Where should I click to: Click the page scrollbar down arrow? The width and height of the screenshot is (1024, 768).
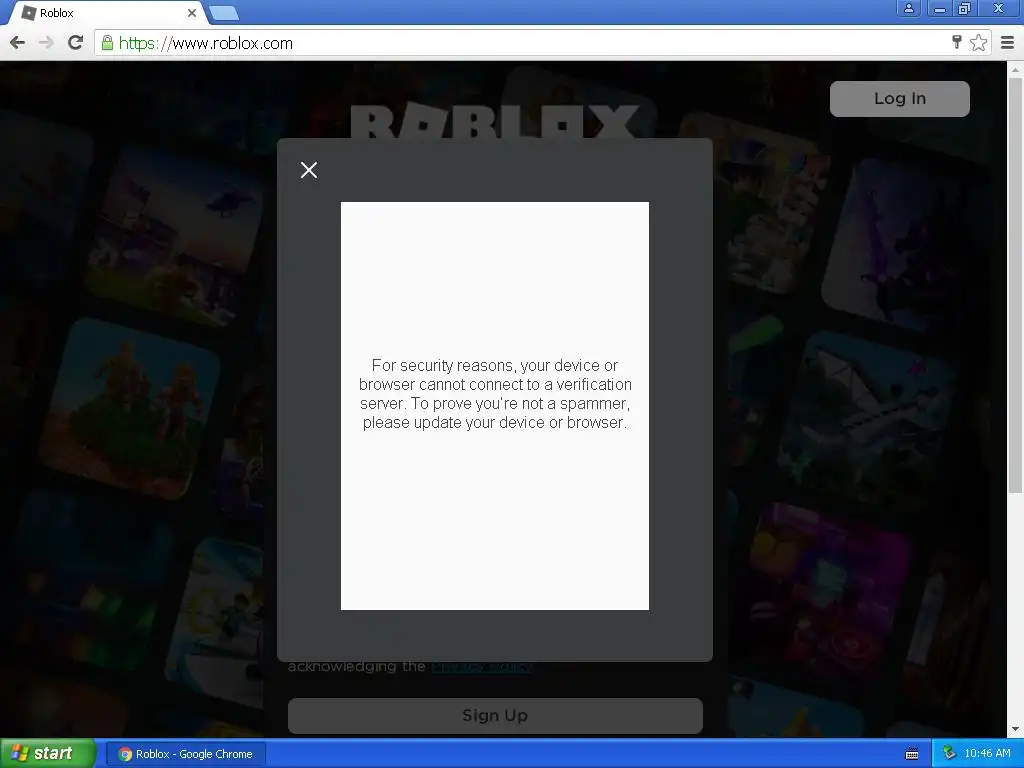(1015, 729)
